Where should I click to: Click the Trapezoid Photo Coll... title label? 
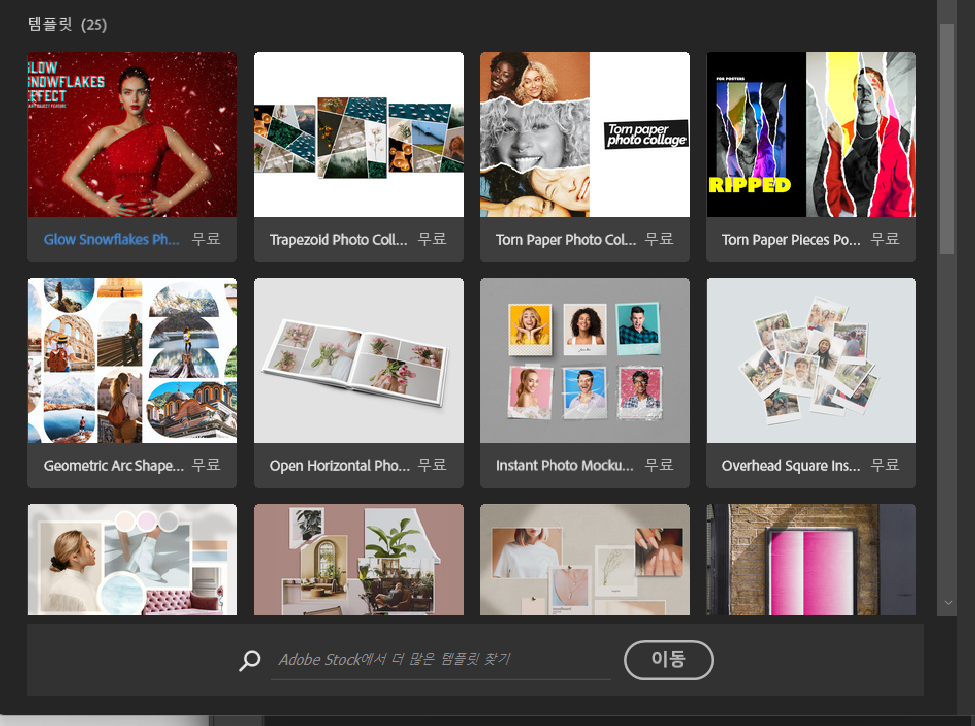[339, 240]
